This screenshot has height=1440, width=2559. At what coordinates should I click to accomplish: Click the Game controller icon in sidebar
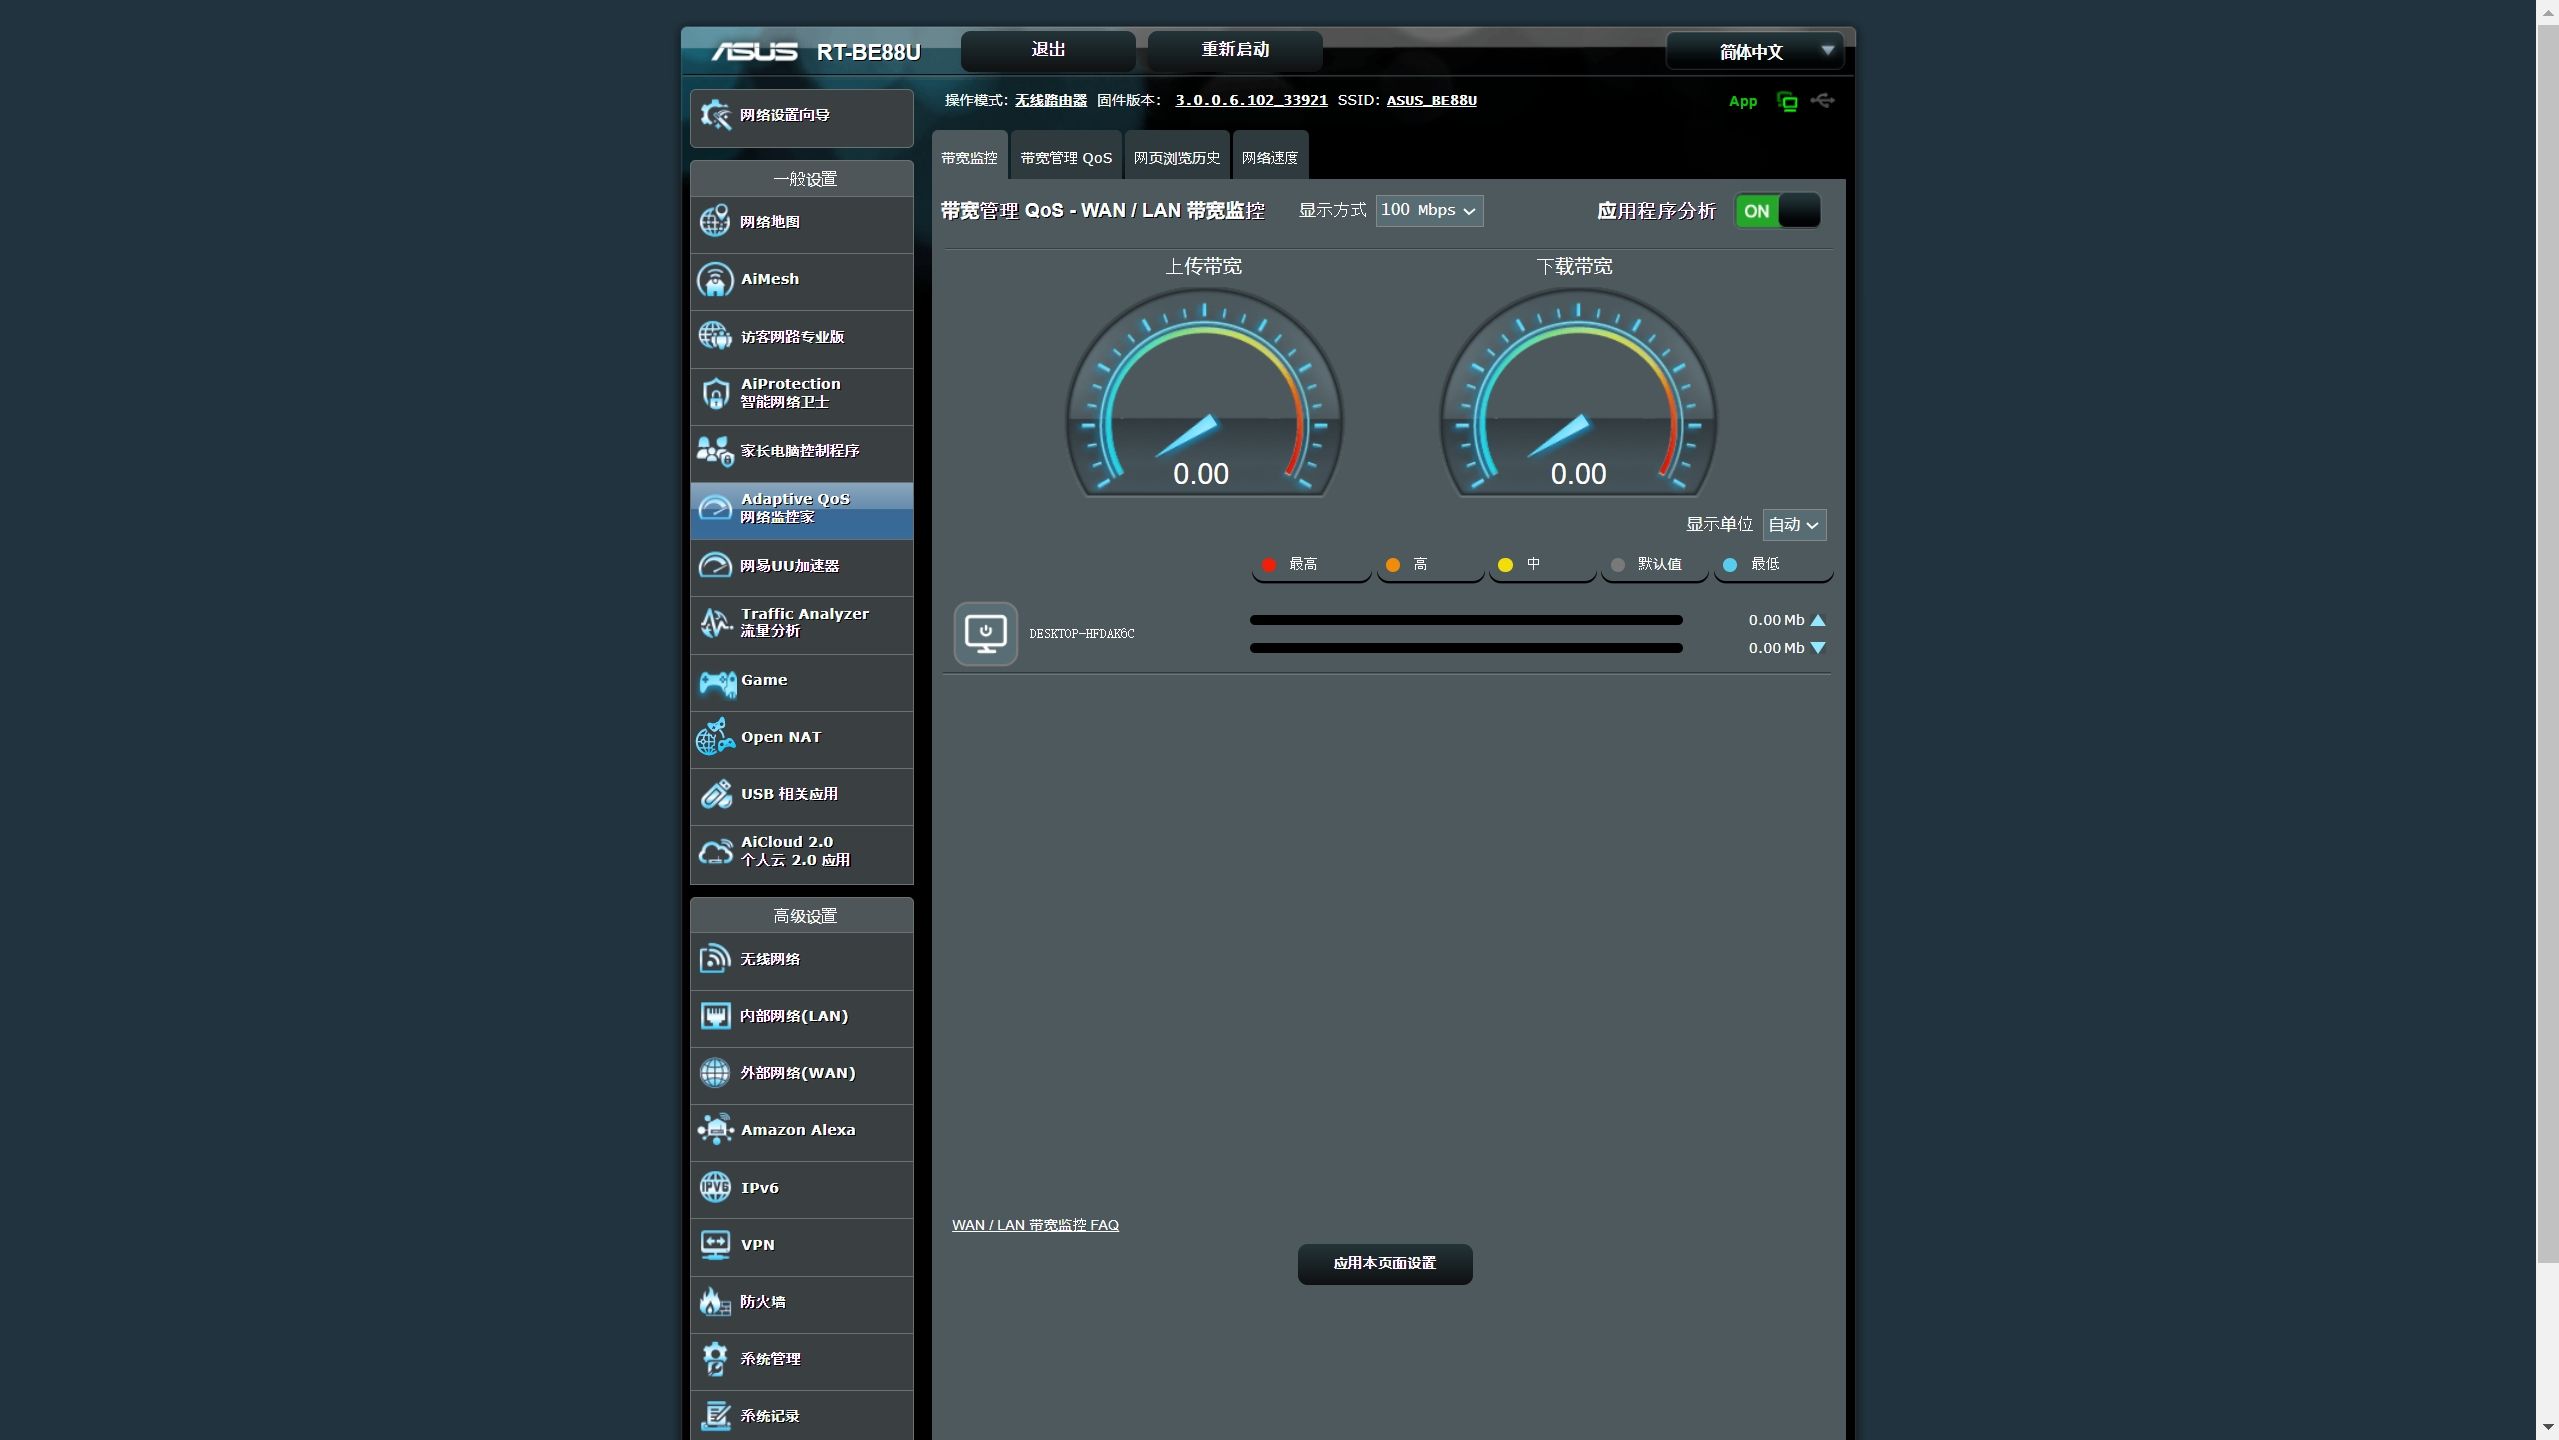[x=716, y=683]
